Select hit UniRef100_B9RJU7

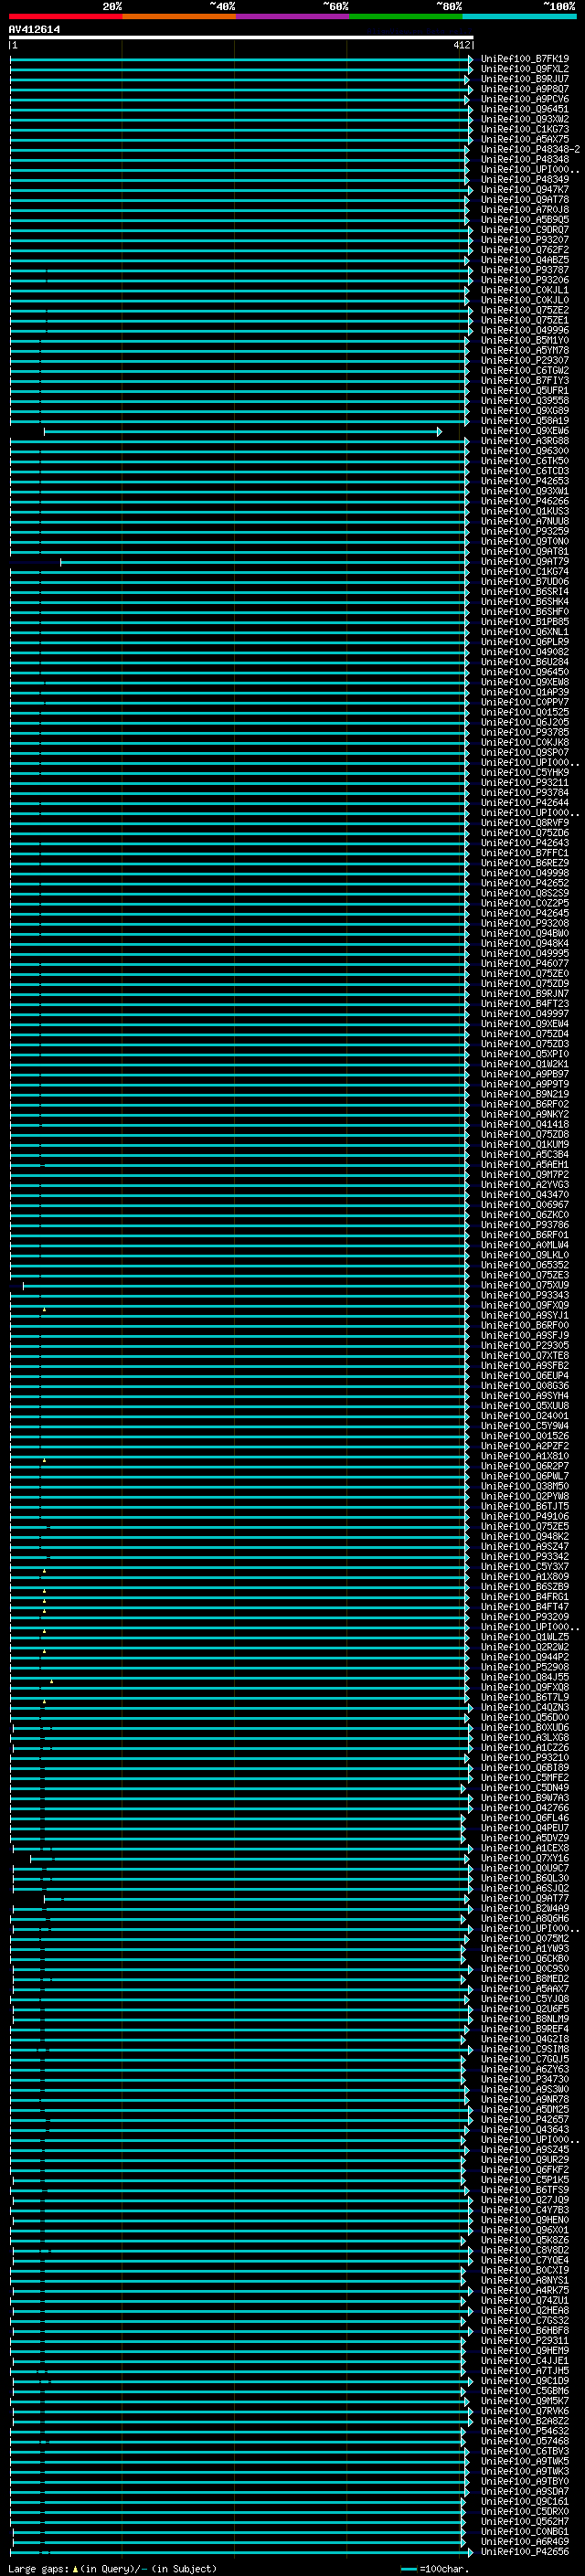(524, 79)
